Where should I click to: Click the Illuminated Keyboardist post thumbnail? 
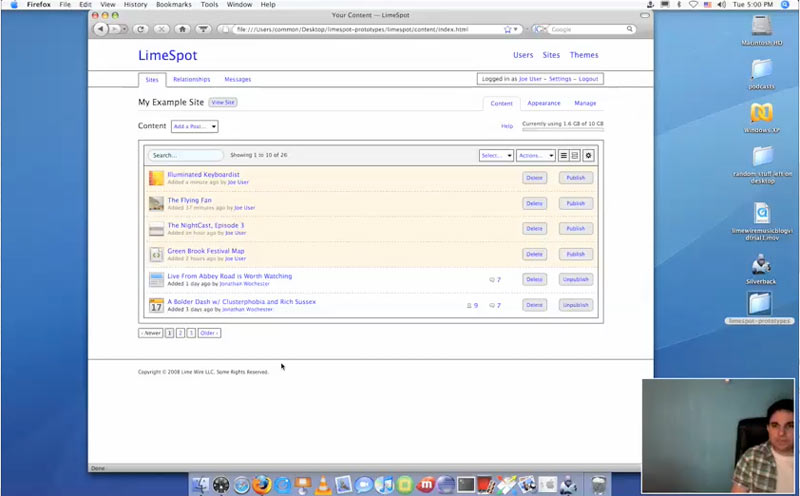point(156,178)
